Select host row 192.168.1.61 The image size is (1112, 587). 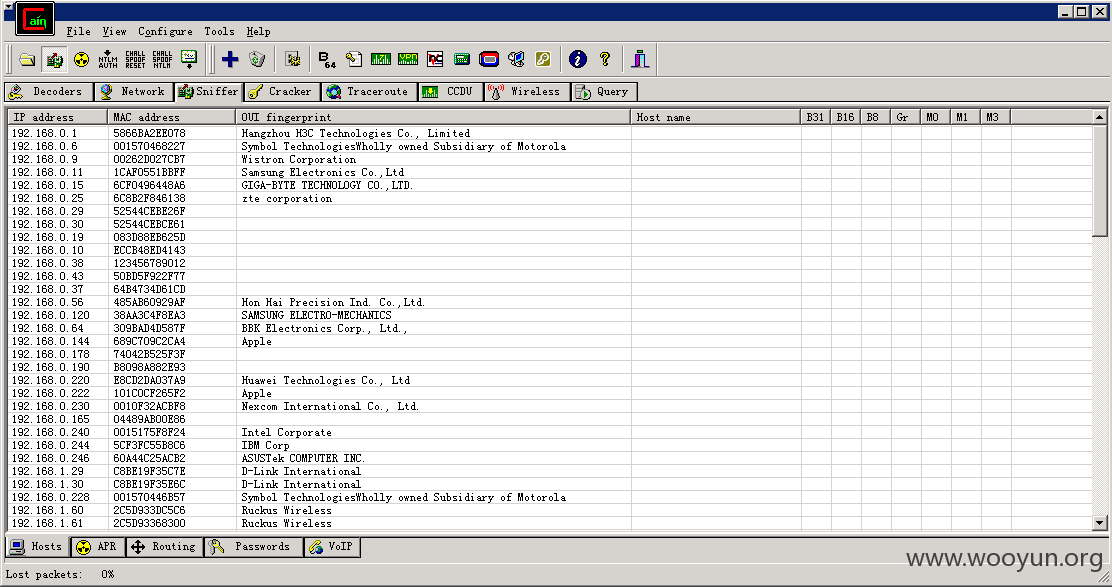[x=550, y=523]
